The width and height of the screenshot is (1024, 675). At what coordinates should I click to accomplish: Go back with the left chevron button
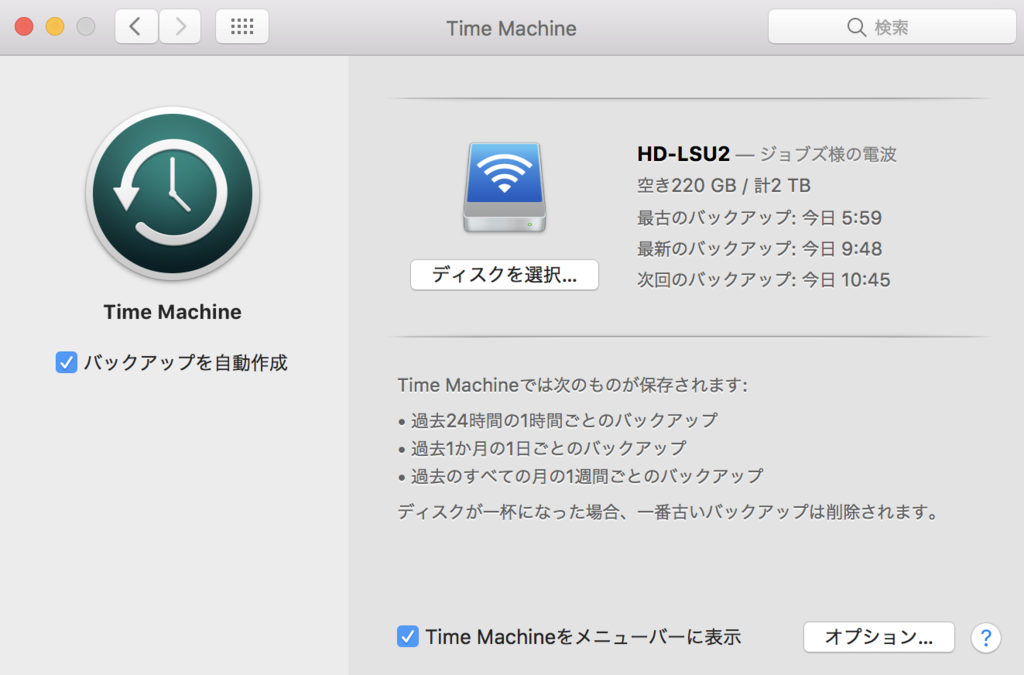pos(136,27)
